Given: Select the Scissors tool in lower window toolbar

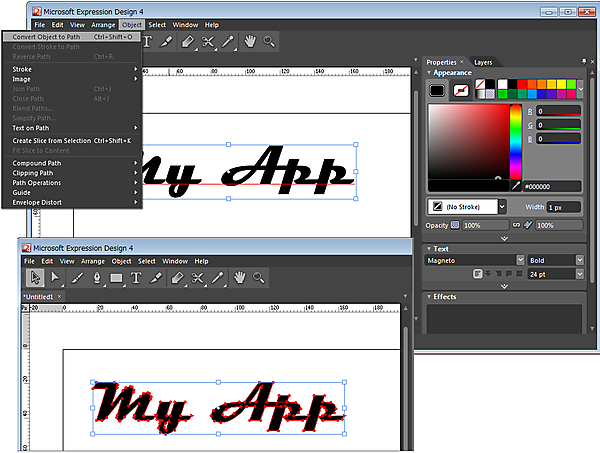Looking at the screenshot, I should coord(197,277).
